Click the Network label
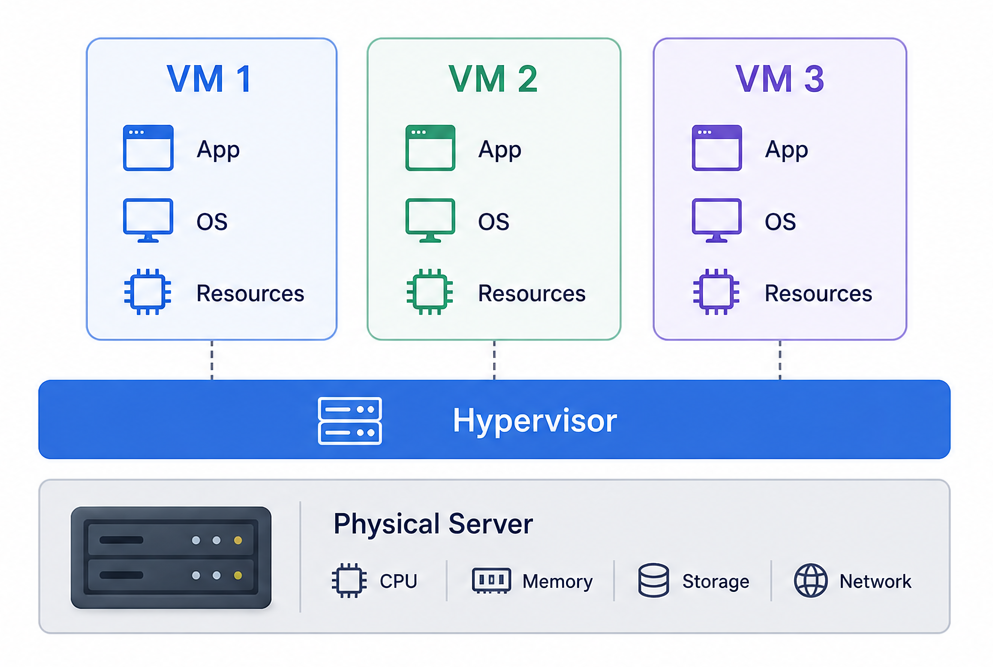 pos(875,581)
